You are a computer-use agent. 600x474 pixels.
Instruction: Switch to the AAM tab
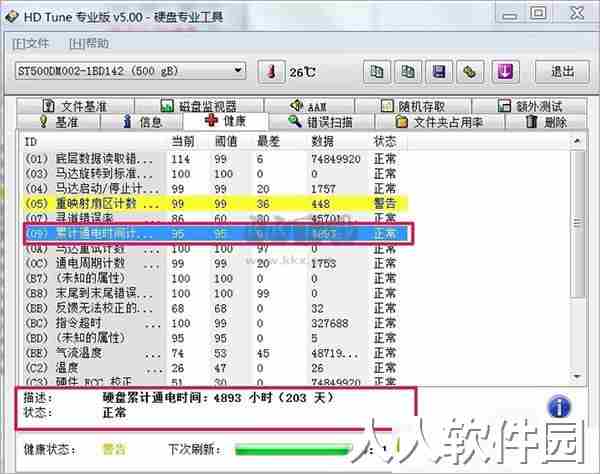coord(309,106)
